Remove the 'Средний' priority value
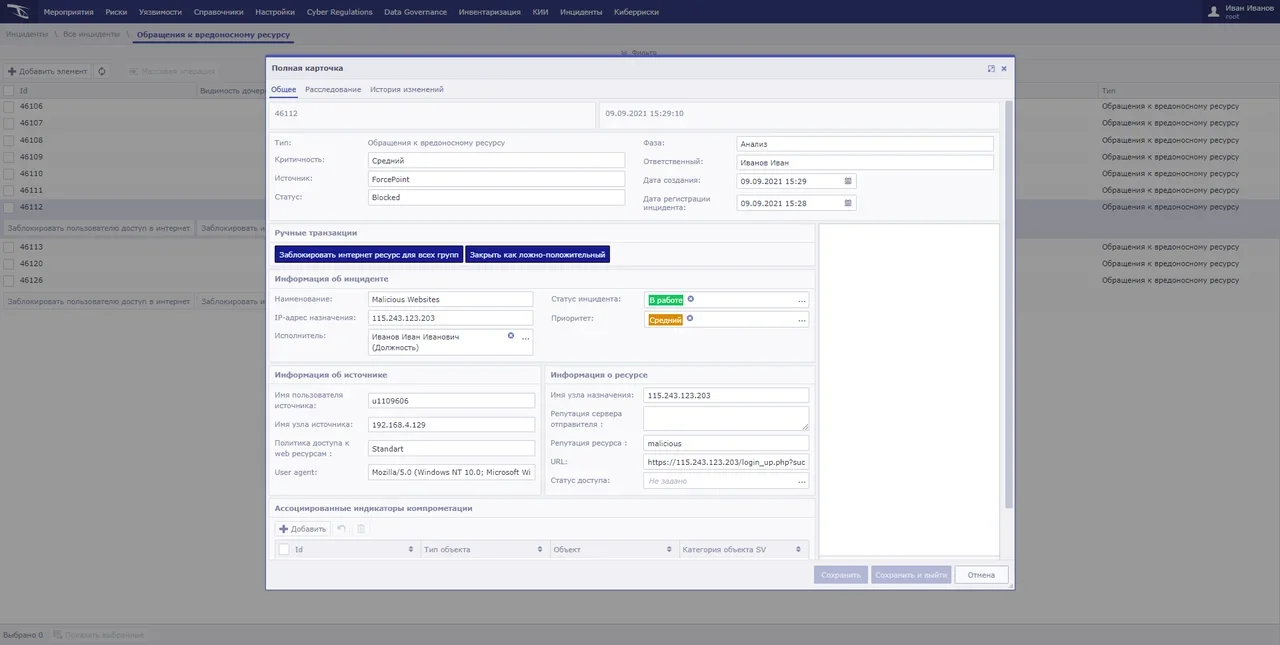Screen dimensions: 1280x645 690,319
